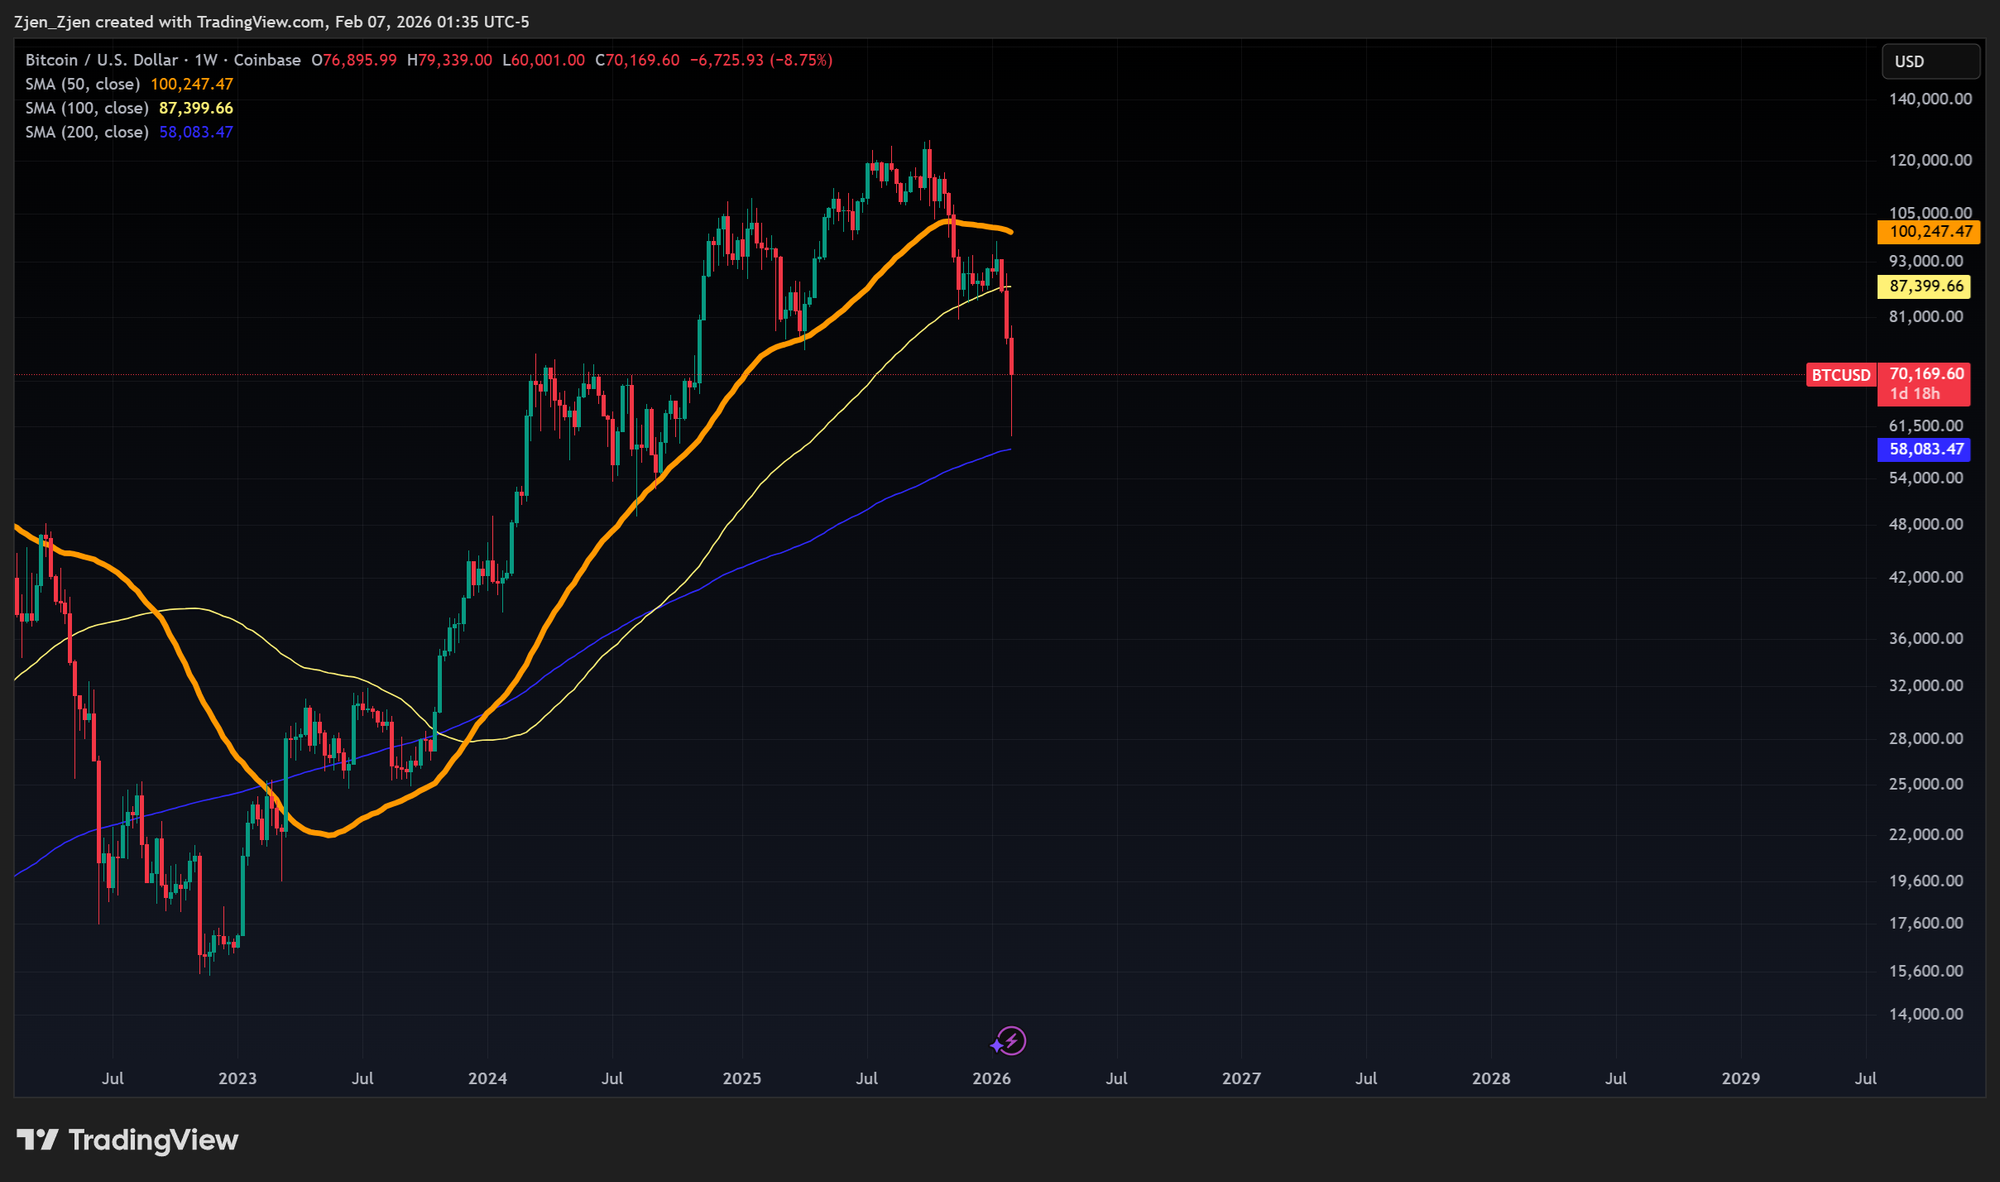The image size is (2000, 1182).
Task: Click the yellow 87,399.66 price tag
Action: click(x=1926, y=287)
